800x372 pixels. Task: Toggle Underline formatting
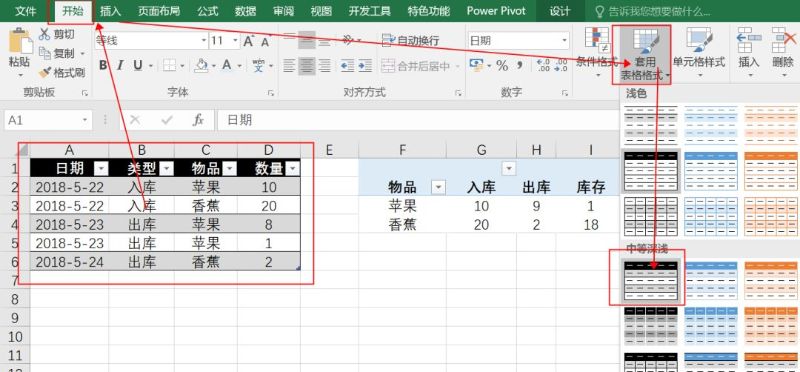(x=137, y=65)
